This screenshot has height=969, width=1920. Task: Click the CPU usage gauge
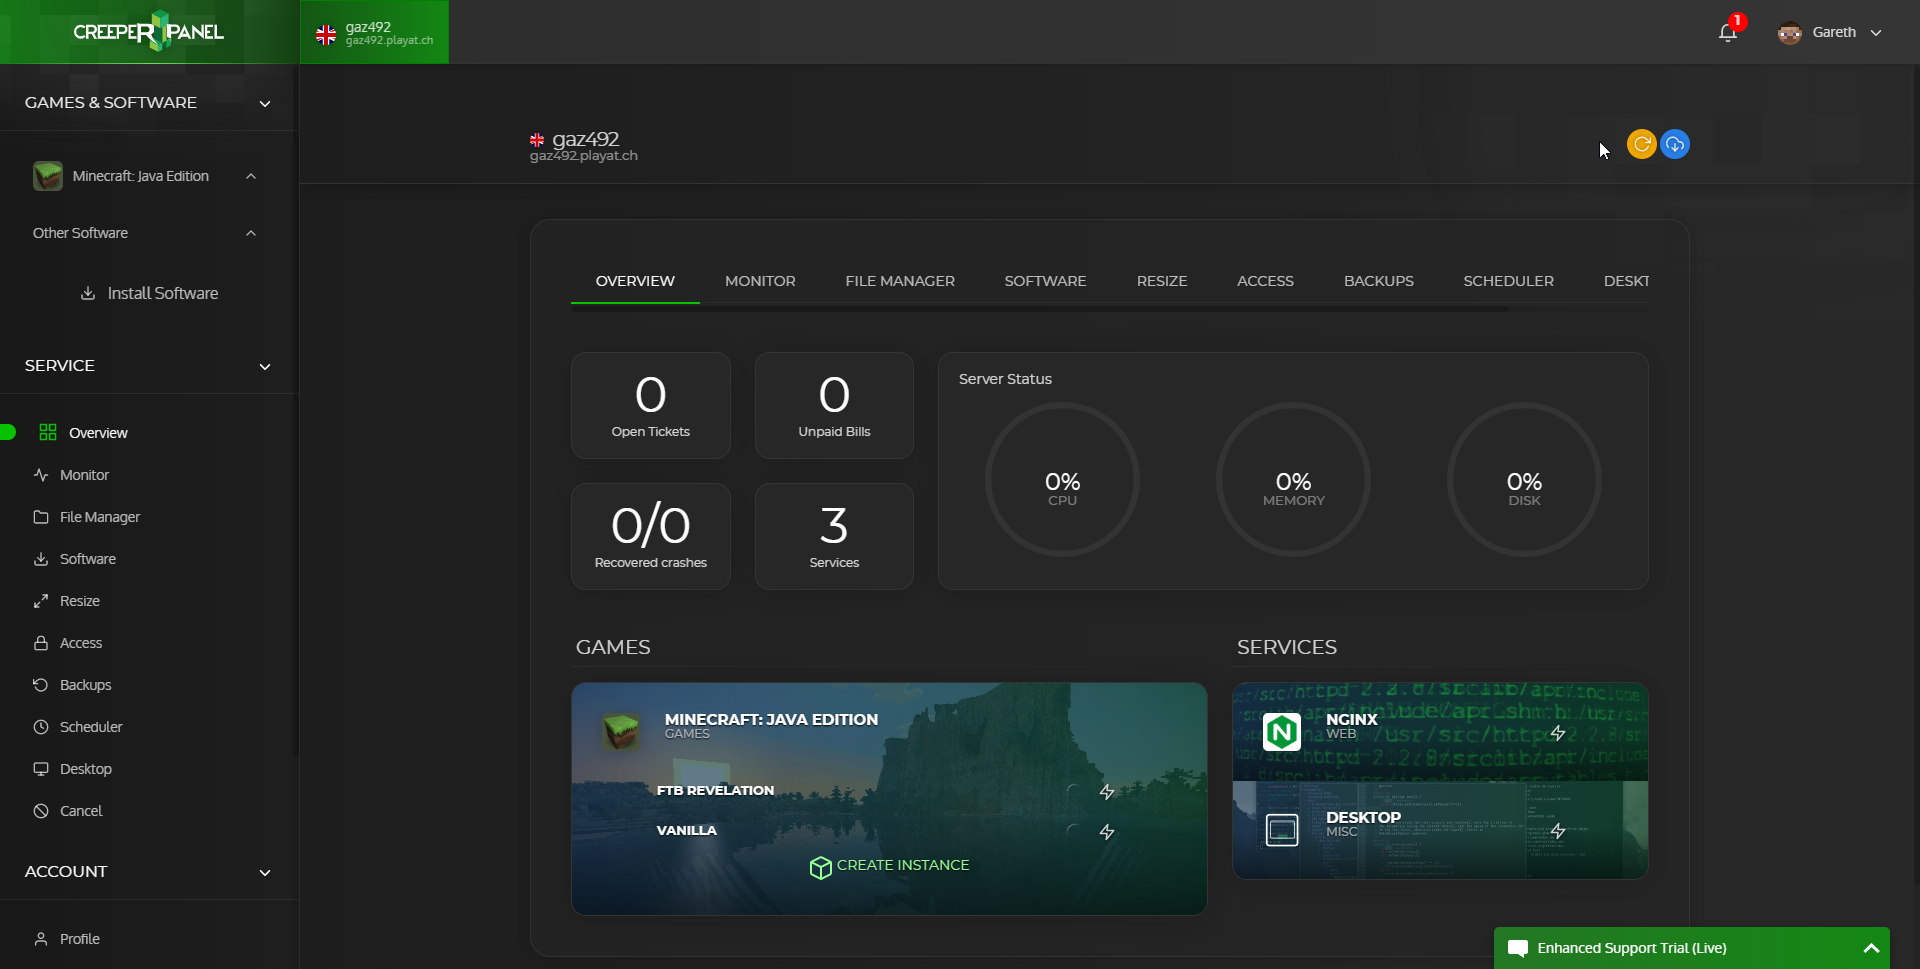(x=1062, y=480)
